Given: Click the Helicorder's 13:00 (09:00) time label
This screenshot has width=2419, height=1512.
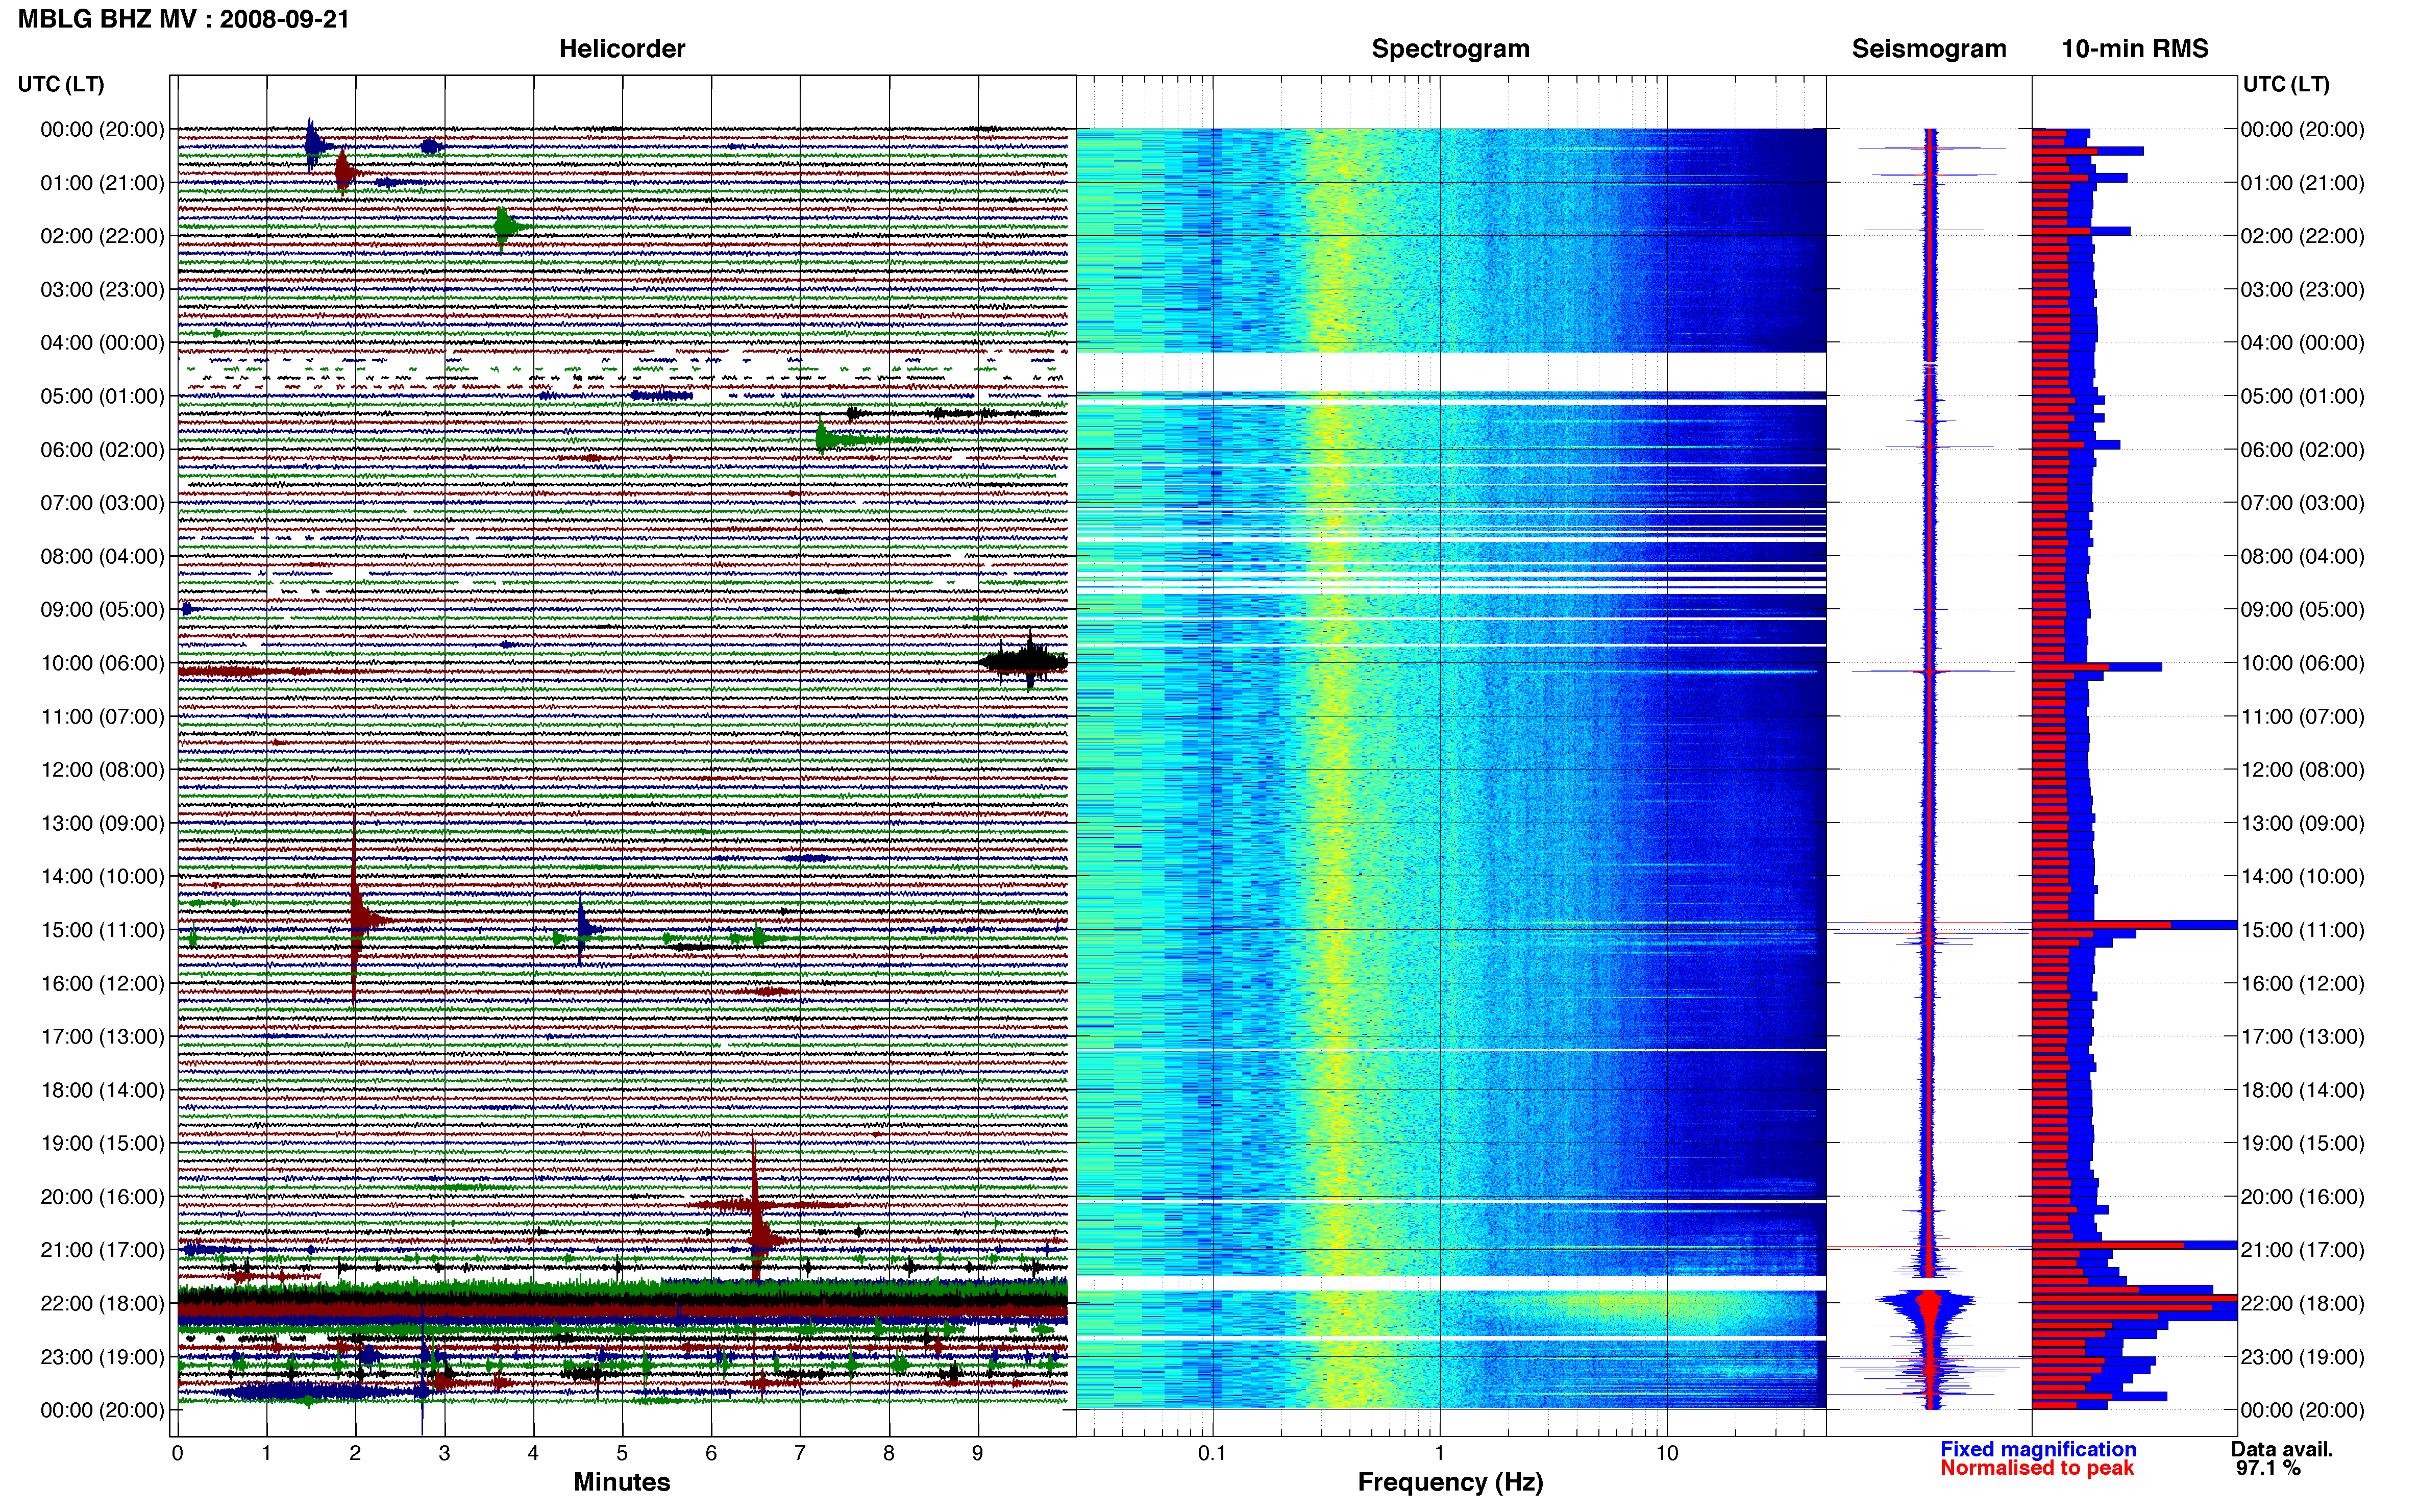Looking at the screenshot, I should pyautogui.click(x=102, y=823).
